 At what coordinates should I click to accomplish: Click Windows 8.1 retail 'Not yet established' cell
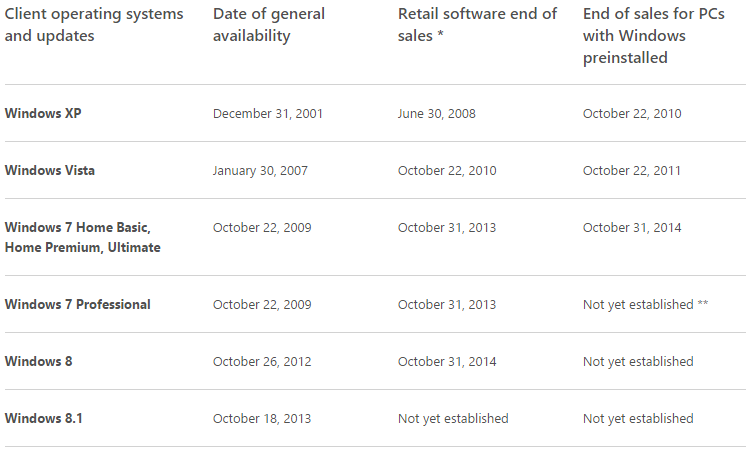pyautogui.click(x=453, y=418)
